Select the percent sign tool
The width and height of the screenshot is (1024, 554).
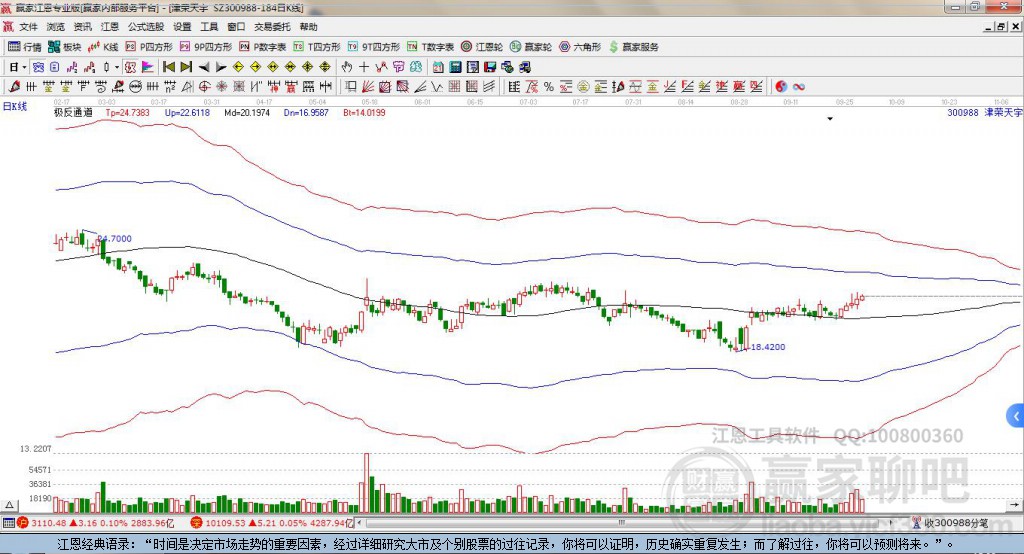549,86
